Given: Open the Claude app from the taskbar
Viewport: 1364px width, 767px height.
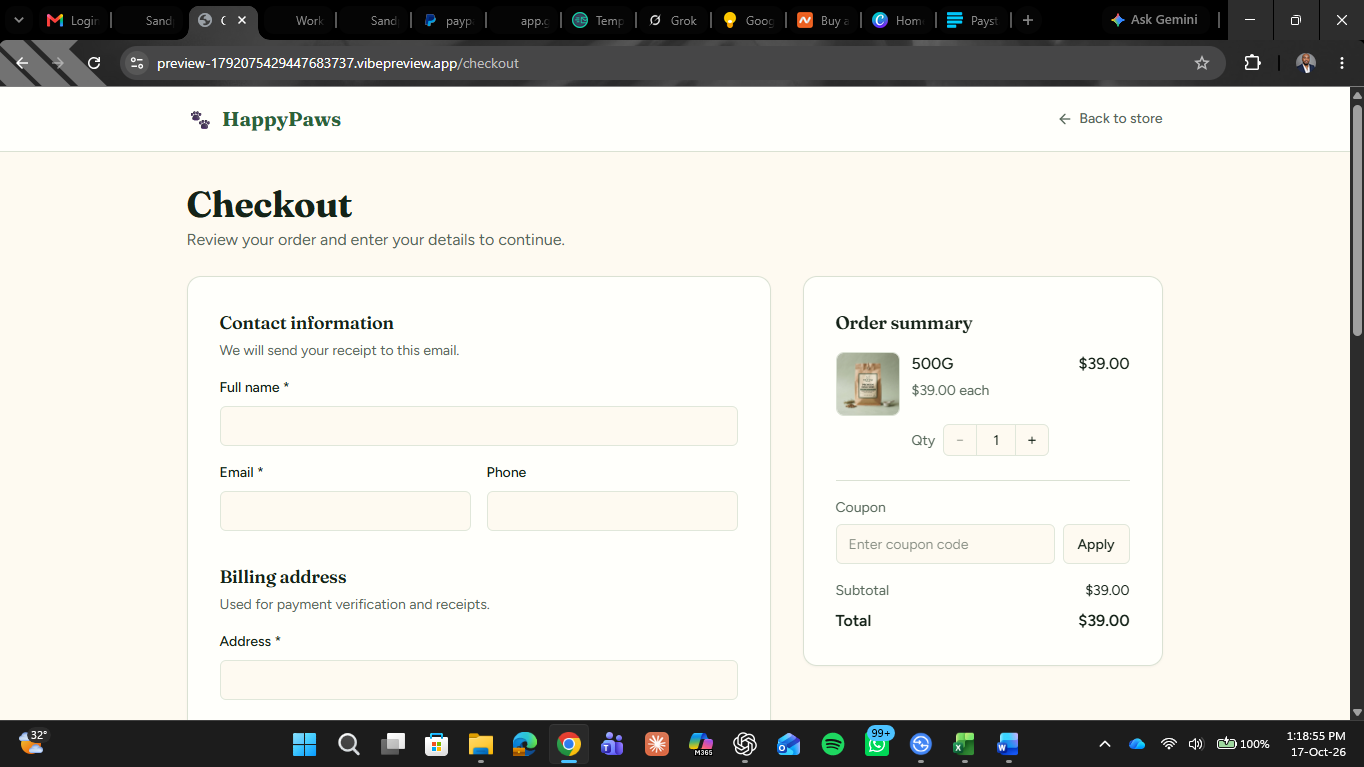Looking at the screenshot, I should click(x=657, y=744).
